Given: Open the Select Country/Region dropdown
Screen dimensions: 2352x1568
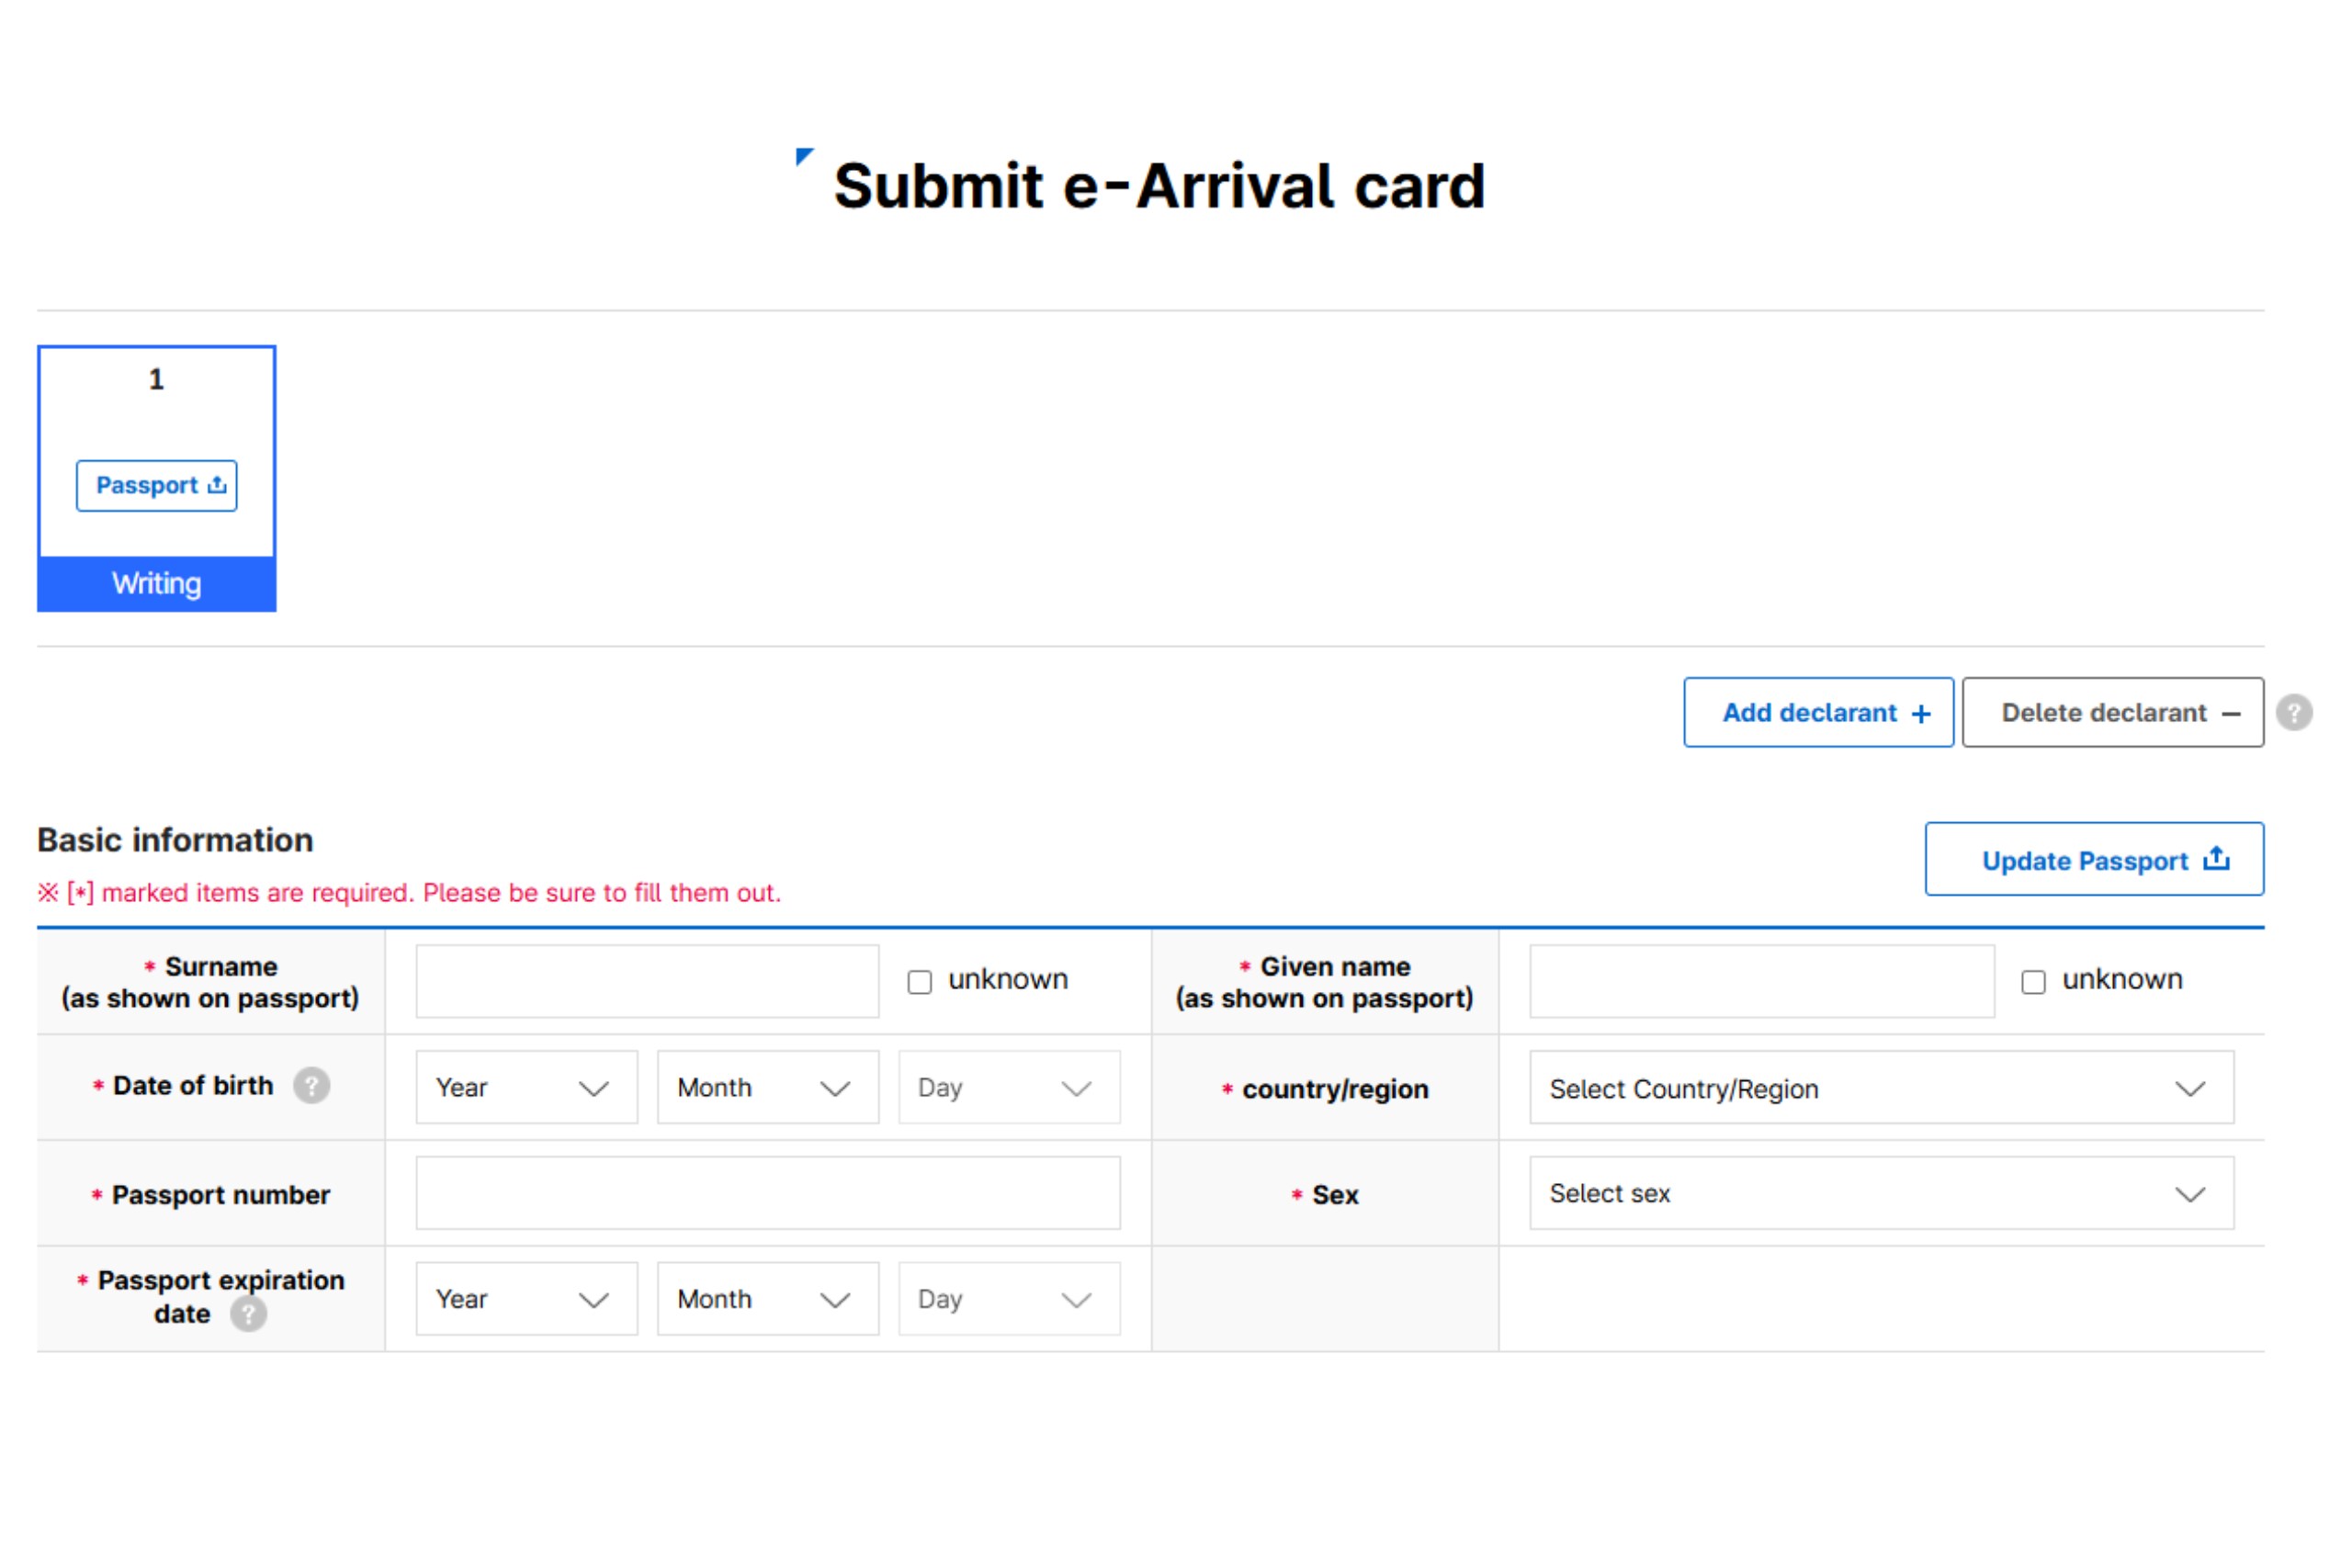Looking at the screenshot, I should tap(1881, 1088).
